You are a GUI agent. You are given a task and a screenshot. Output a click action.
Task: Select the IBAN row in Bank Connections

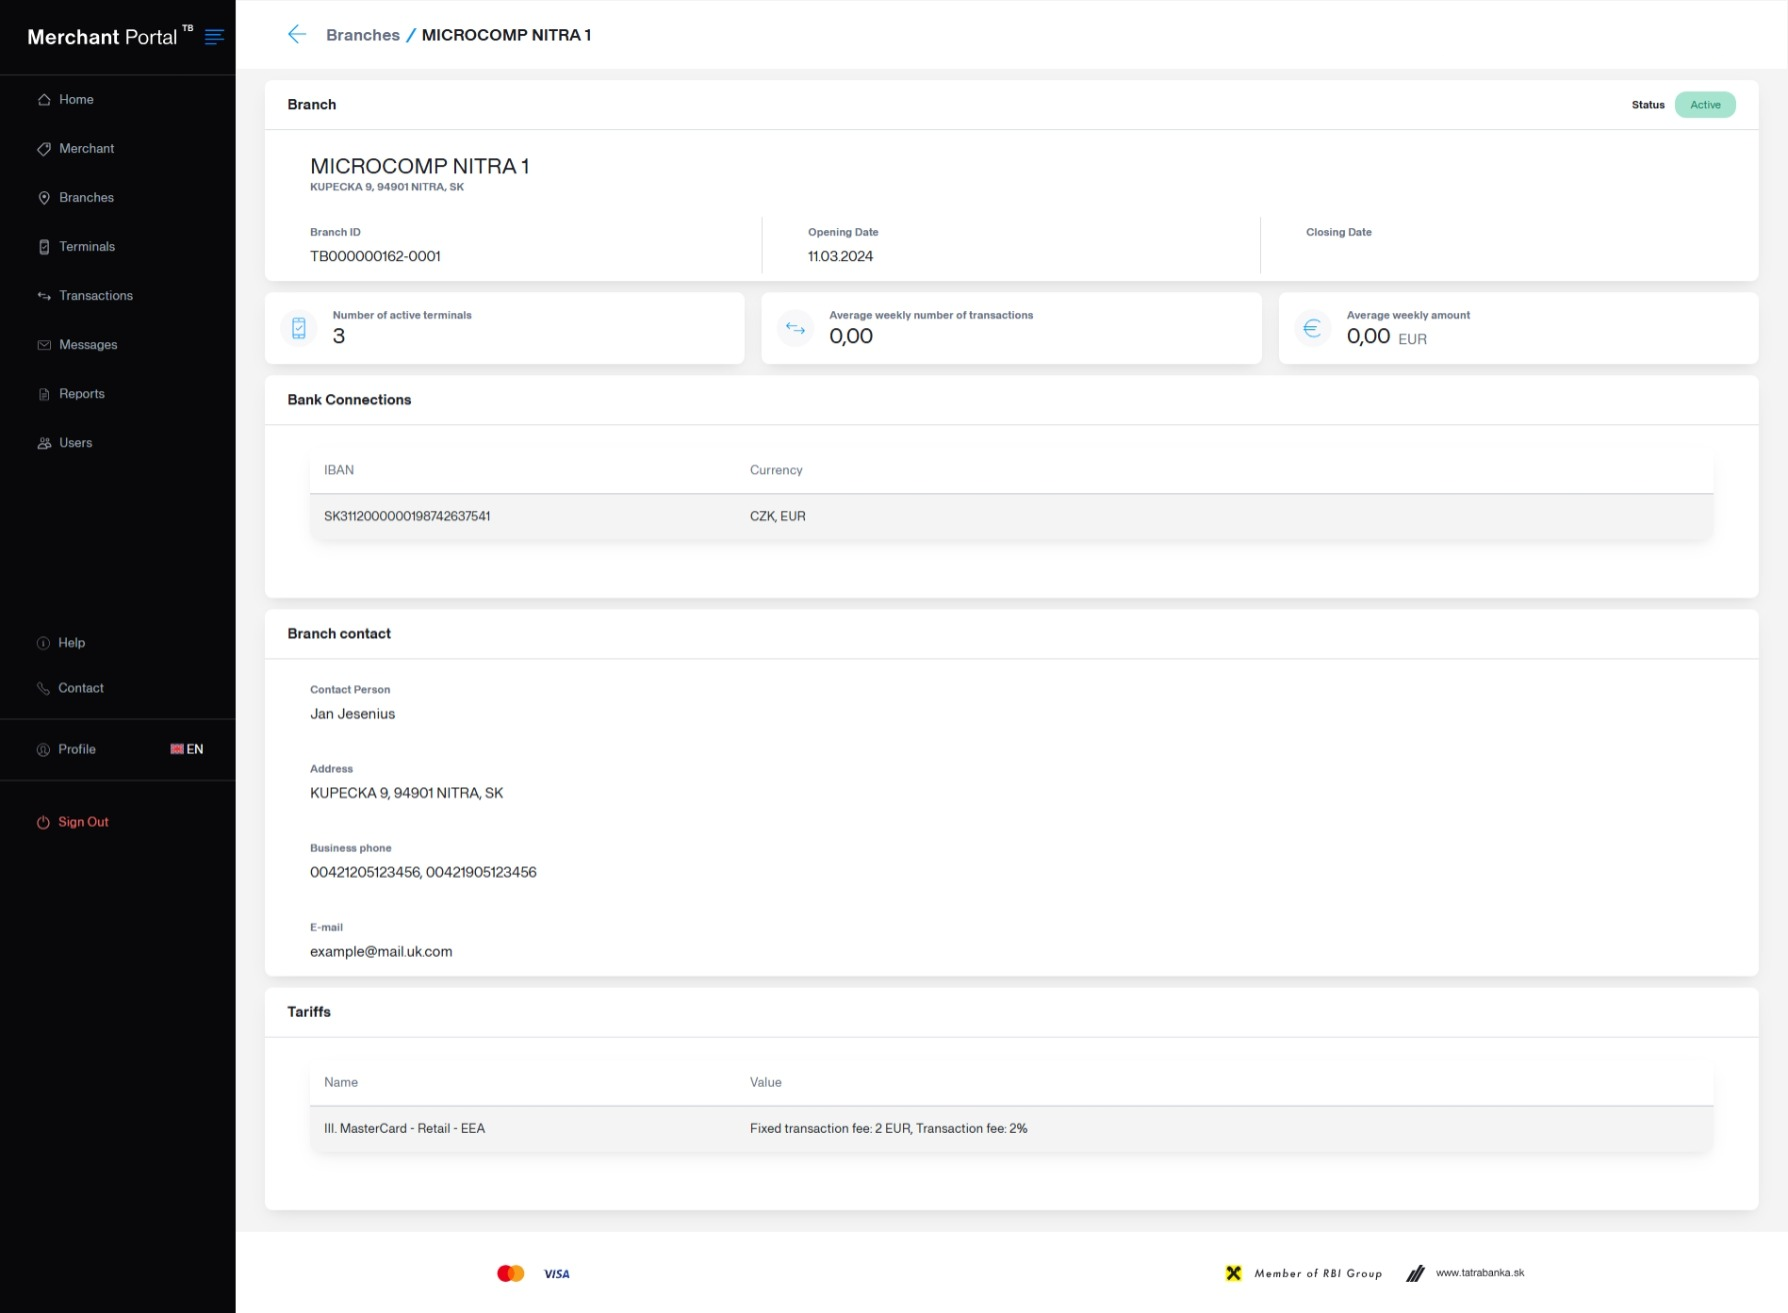(x=1010, y=517)
